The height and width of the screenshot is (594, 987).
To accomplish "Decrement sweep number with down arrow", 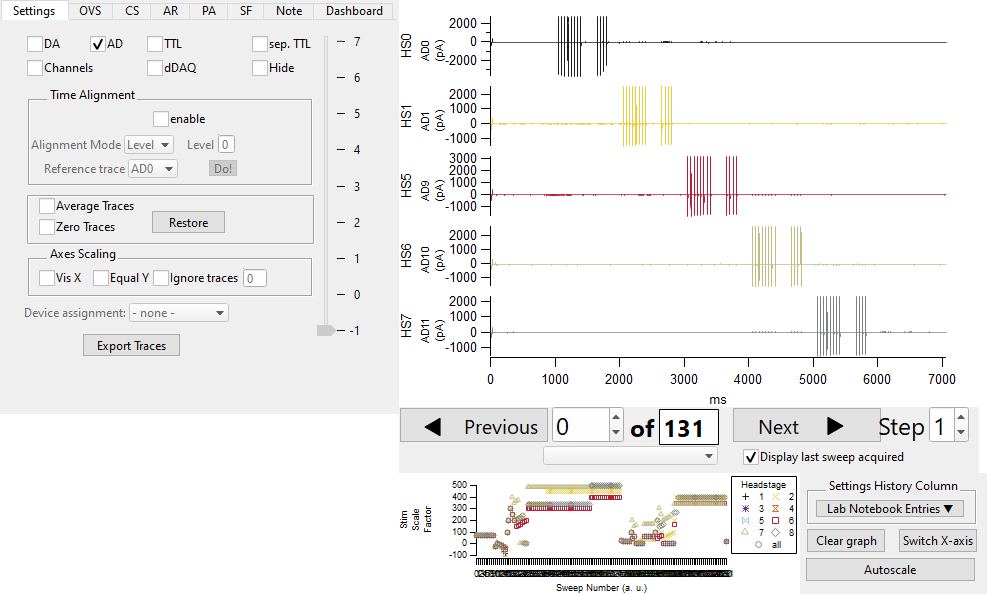I will pos(616,434).
